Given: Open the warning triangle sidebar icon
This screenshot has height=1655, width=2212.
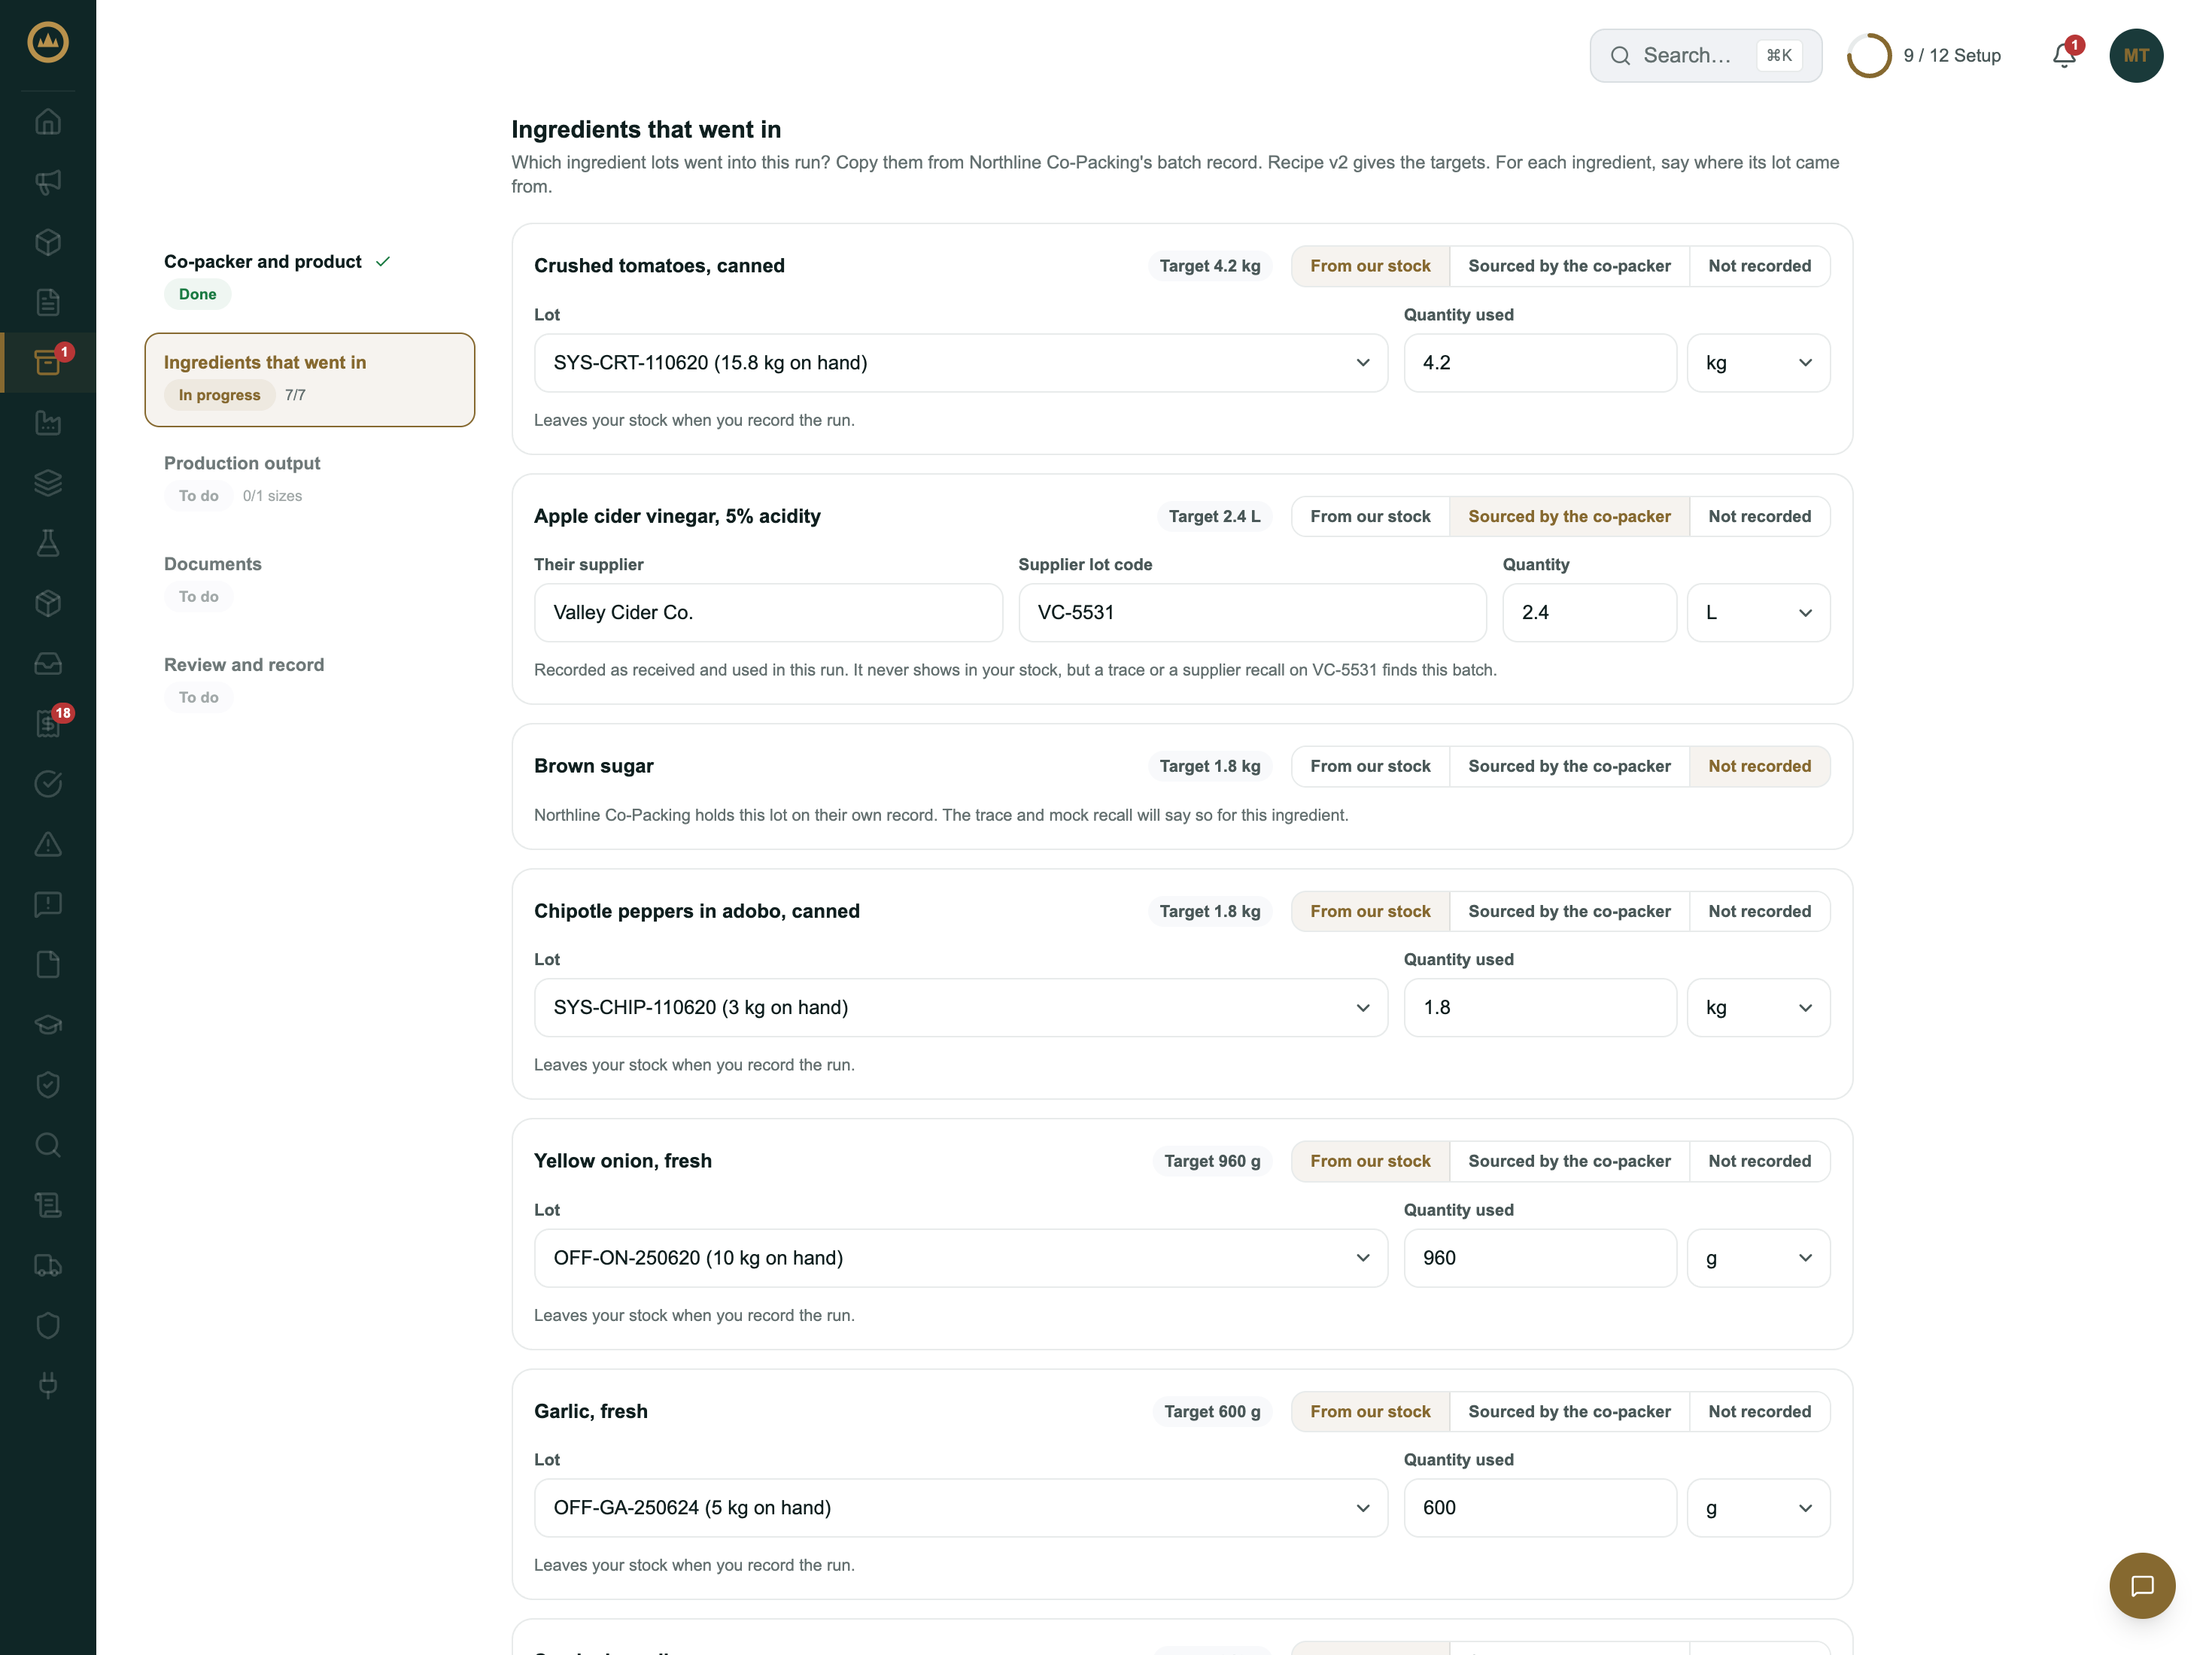Looking at the screenshot, I should click(48, 844).
